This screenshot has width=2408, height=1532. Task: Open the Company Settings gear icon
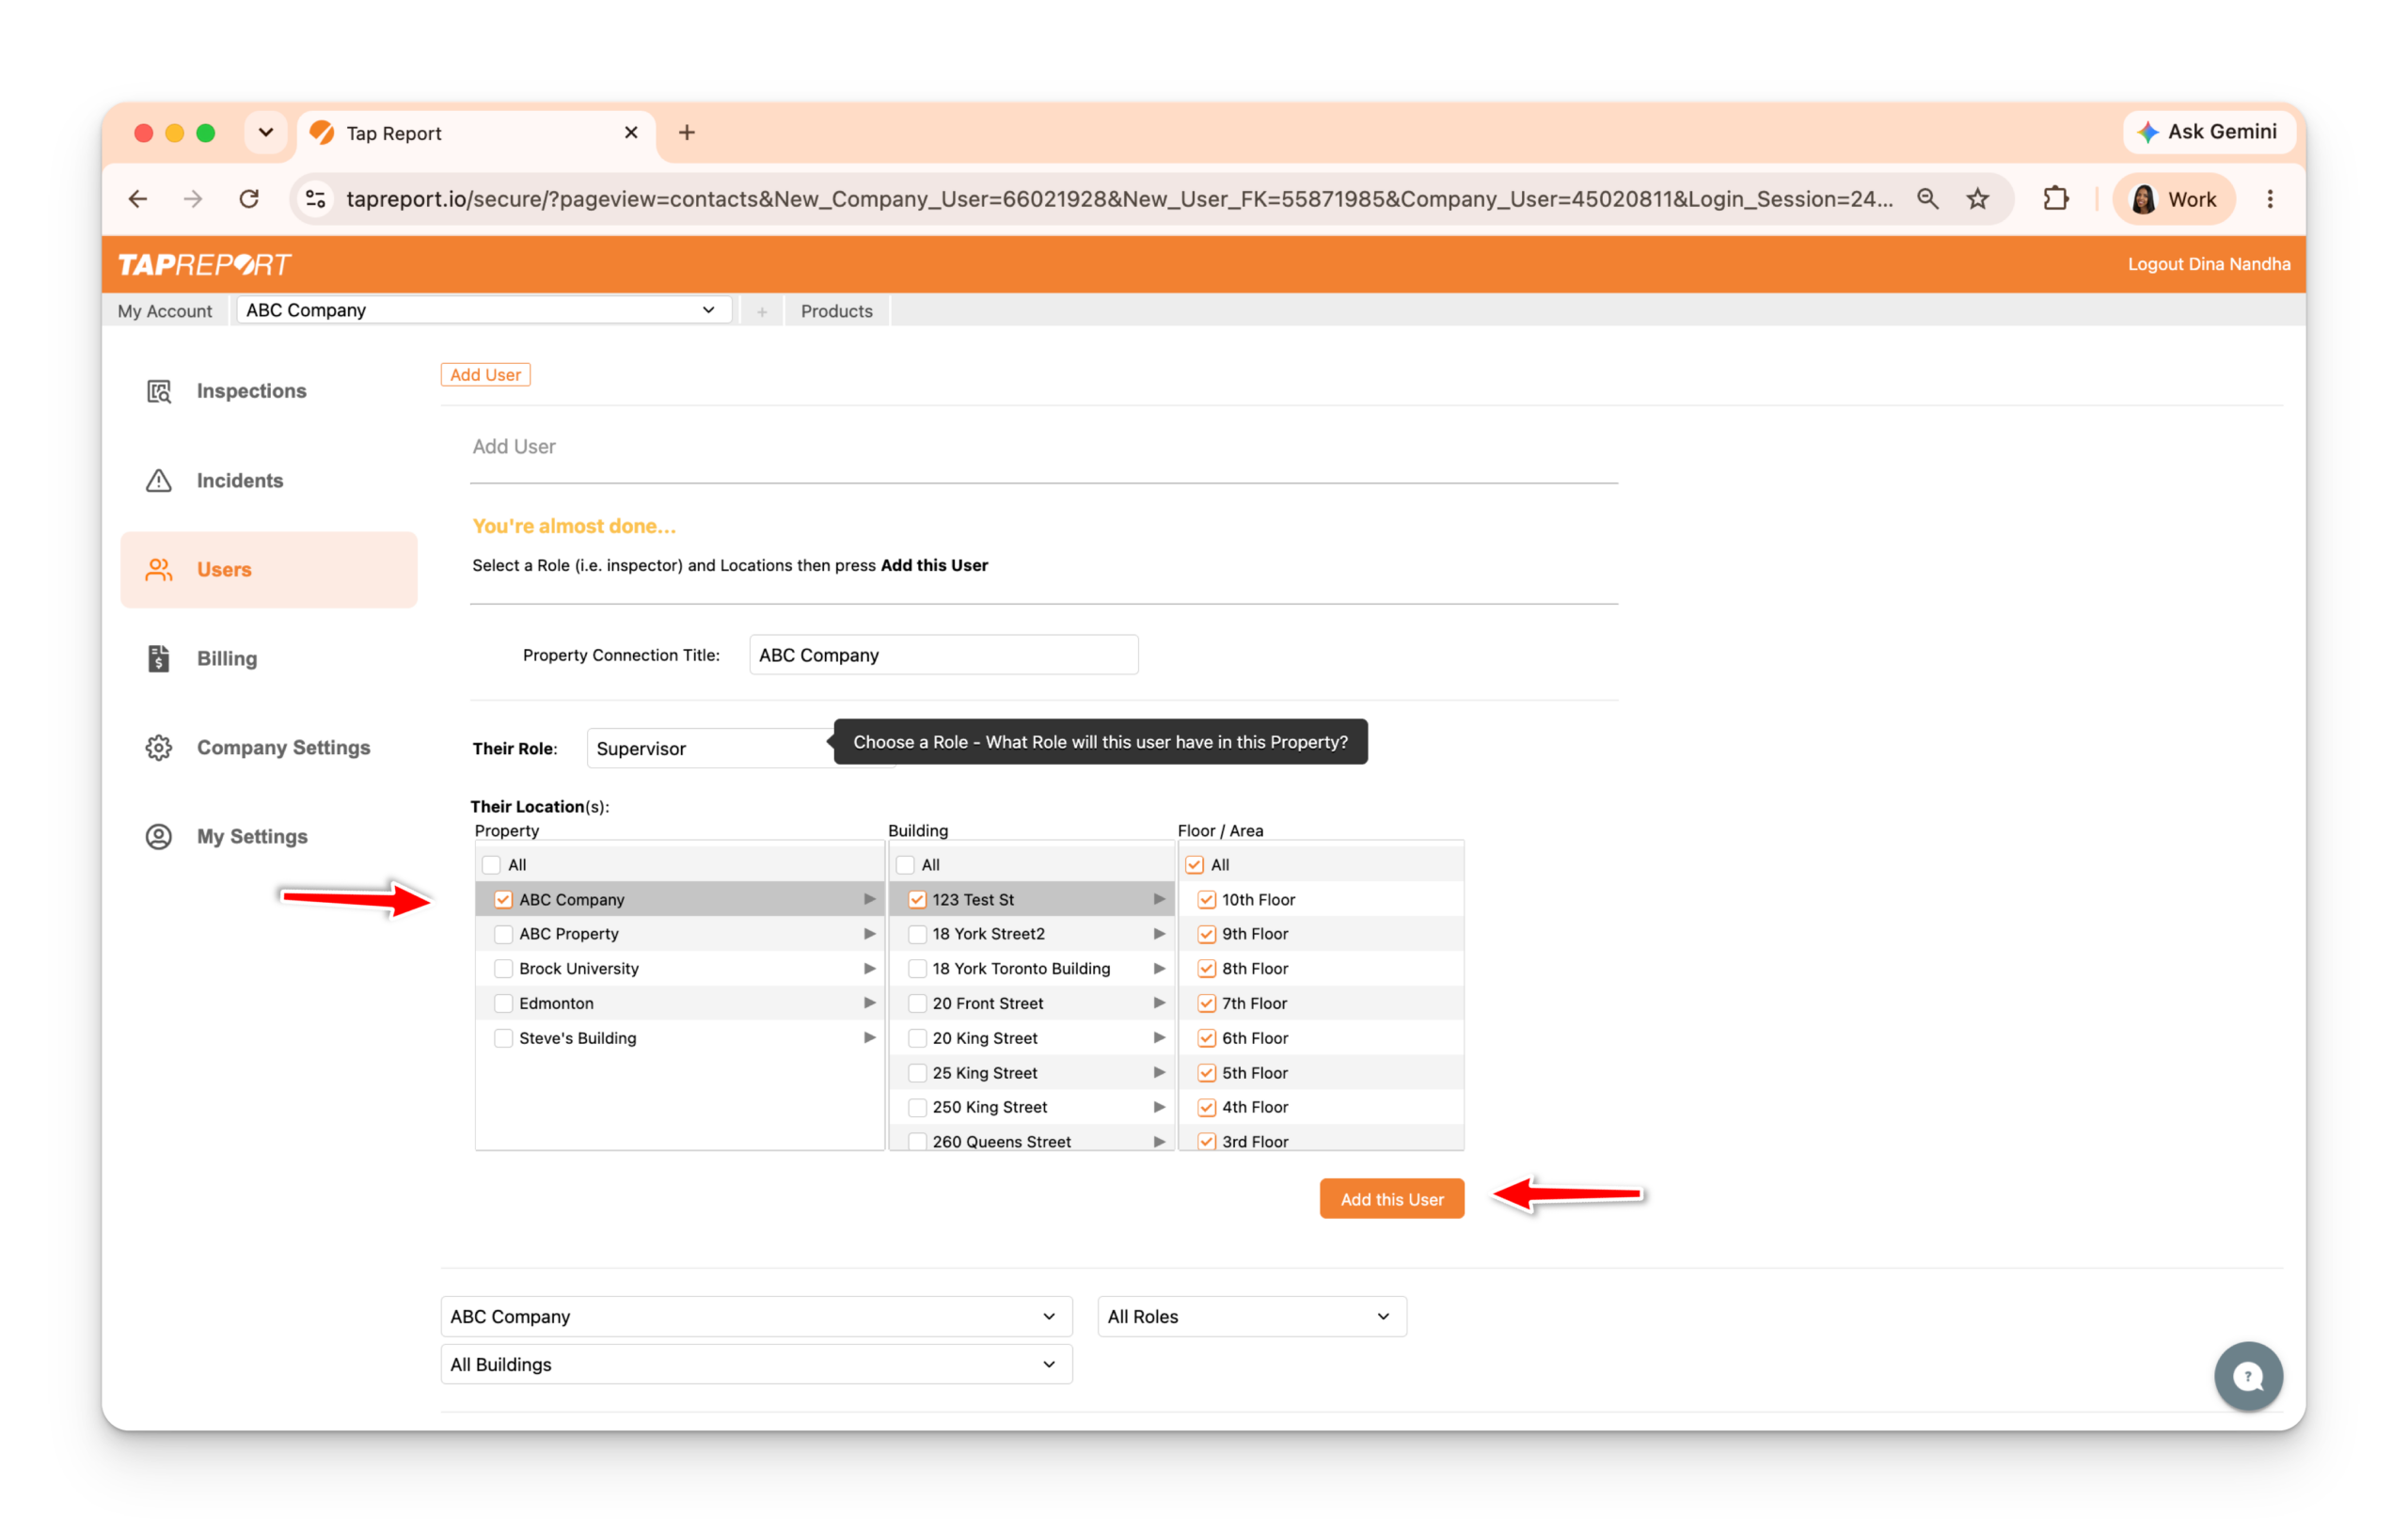point(159,747)
